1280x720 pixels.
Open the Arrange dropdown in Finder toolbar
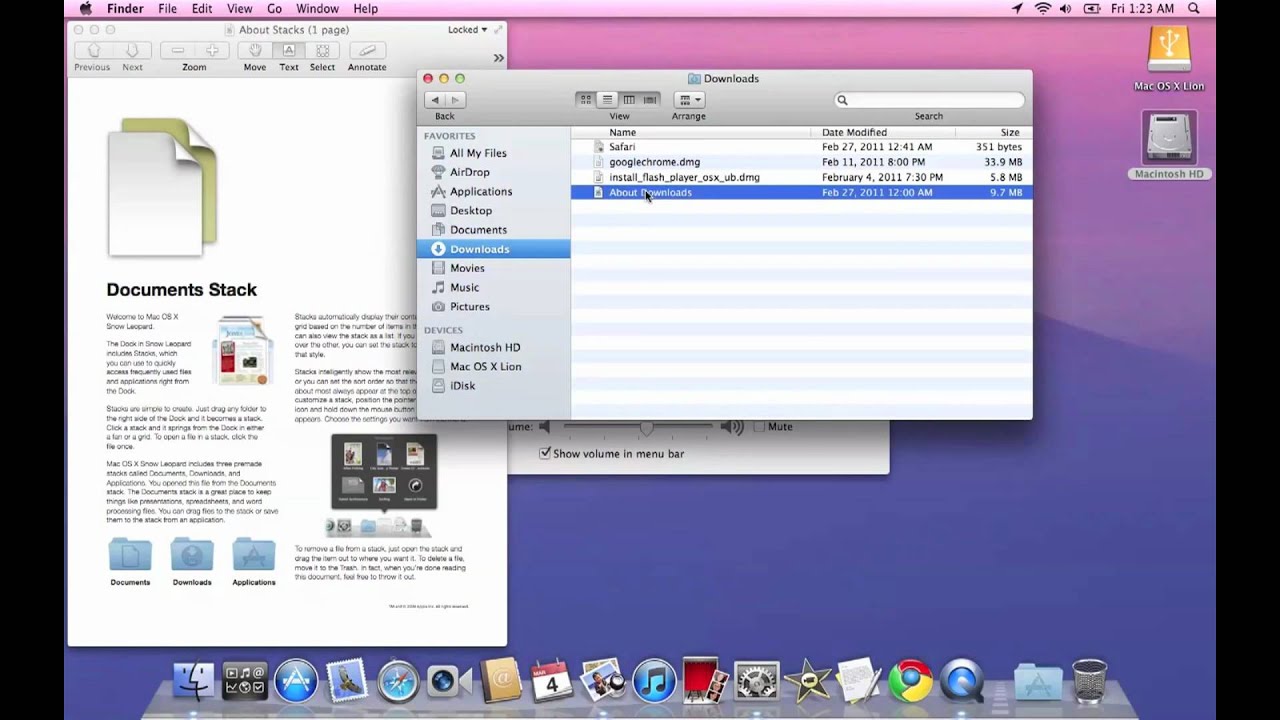coord(689,100)
